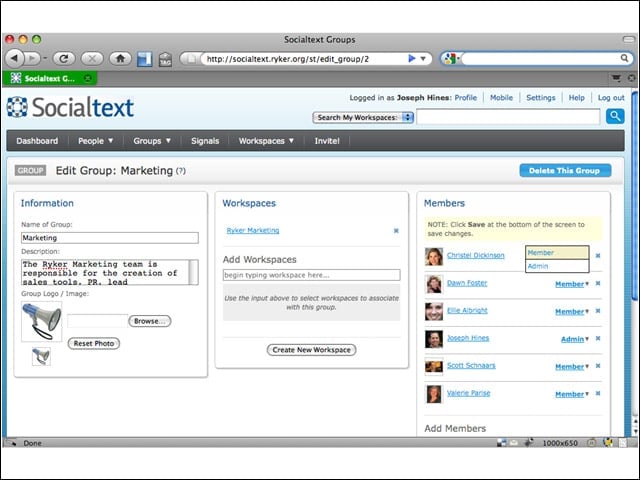Click Christel Dickinson's avatar photo
640x480 pixels.
coord(433,257)
